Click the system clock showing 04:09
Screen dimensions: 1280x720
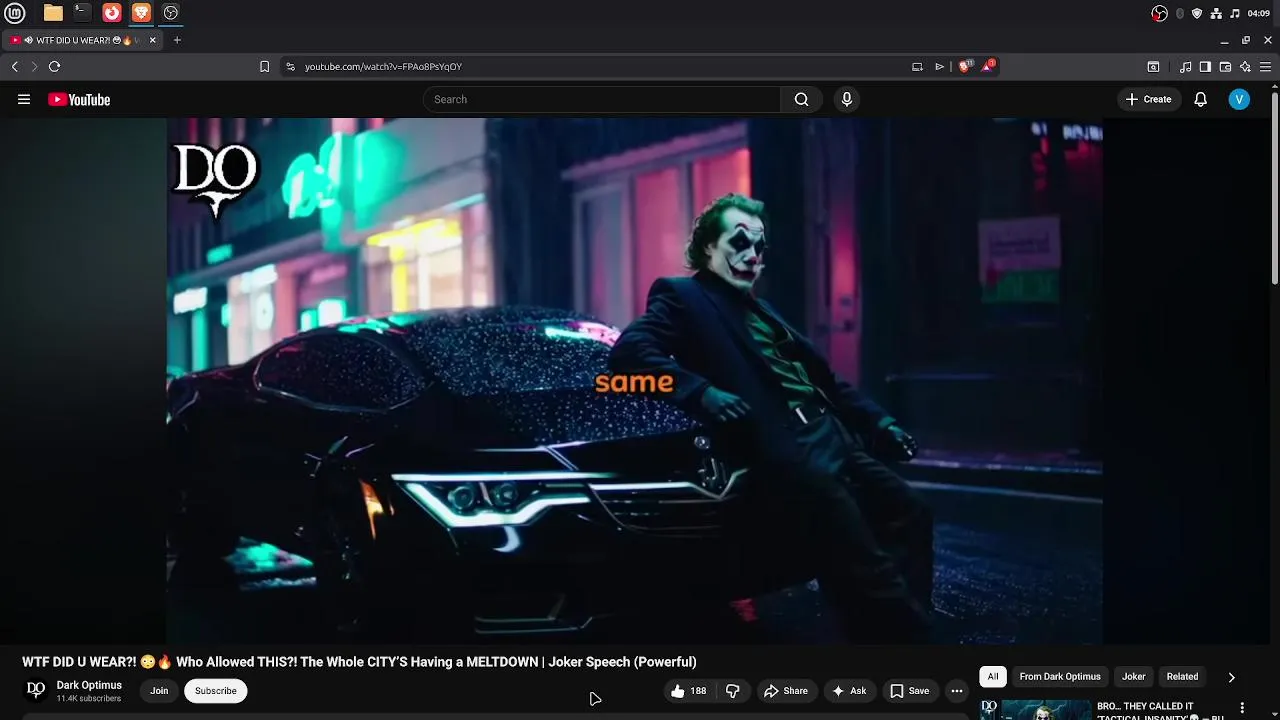[x=1259, y=13]
